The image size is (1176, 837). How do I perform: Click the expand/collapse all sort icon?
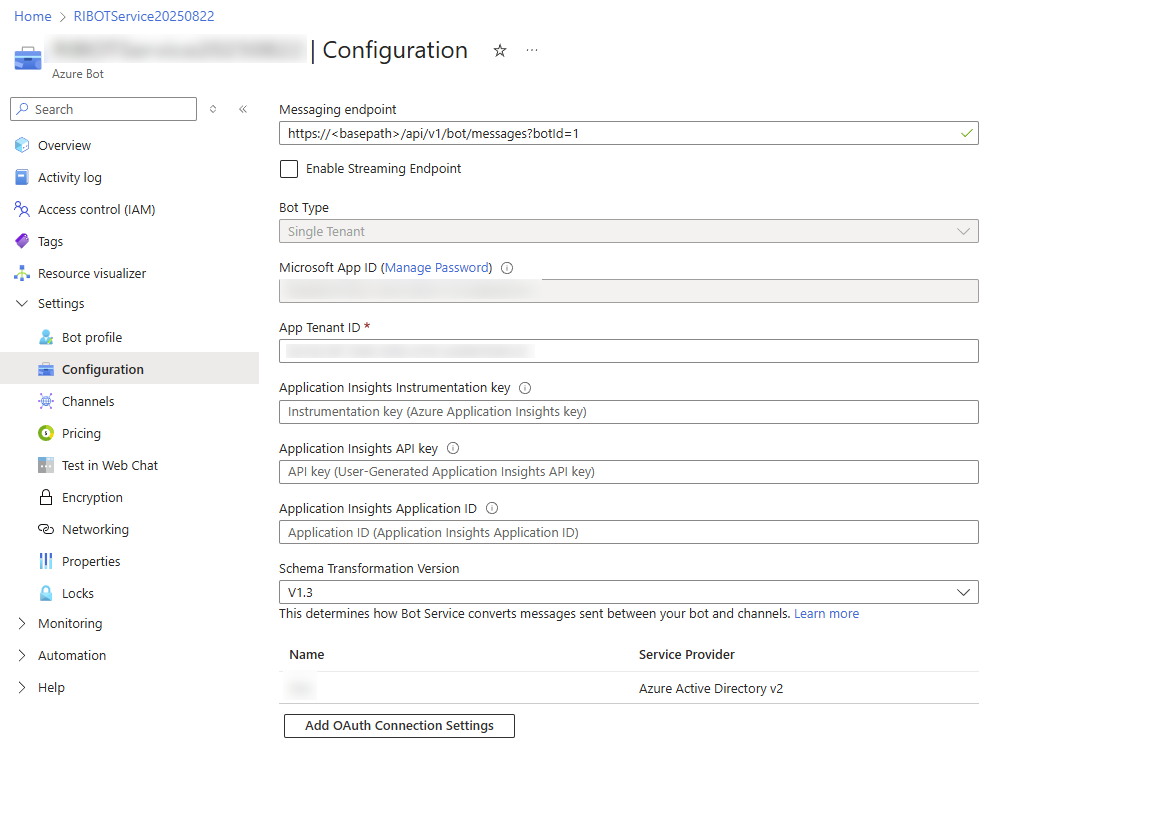tap(213, 110)
